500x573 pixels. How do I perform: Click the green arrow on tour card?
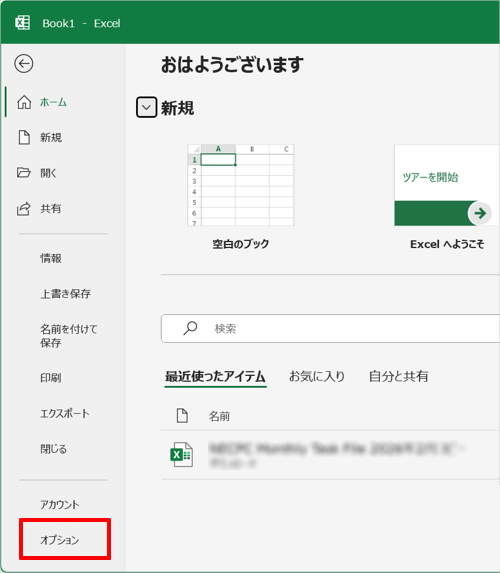pos(480,213)
